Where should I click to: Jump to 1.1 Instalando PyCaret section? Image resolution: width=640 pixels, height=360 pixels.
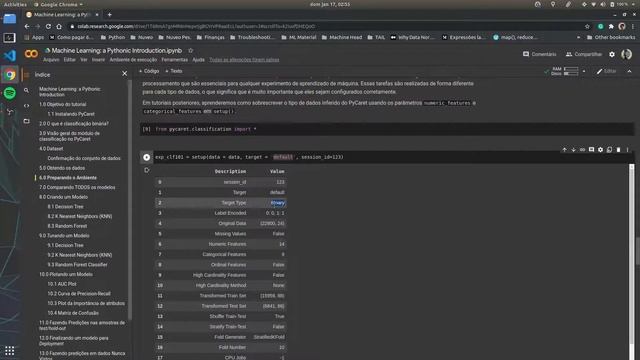[x=71, y=114]
